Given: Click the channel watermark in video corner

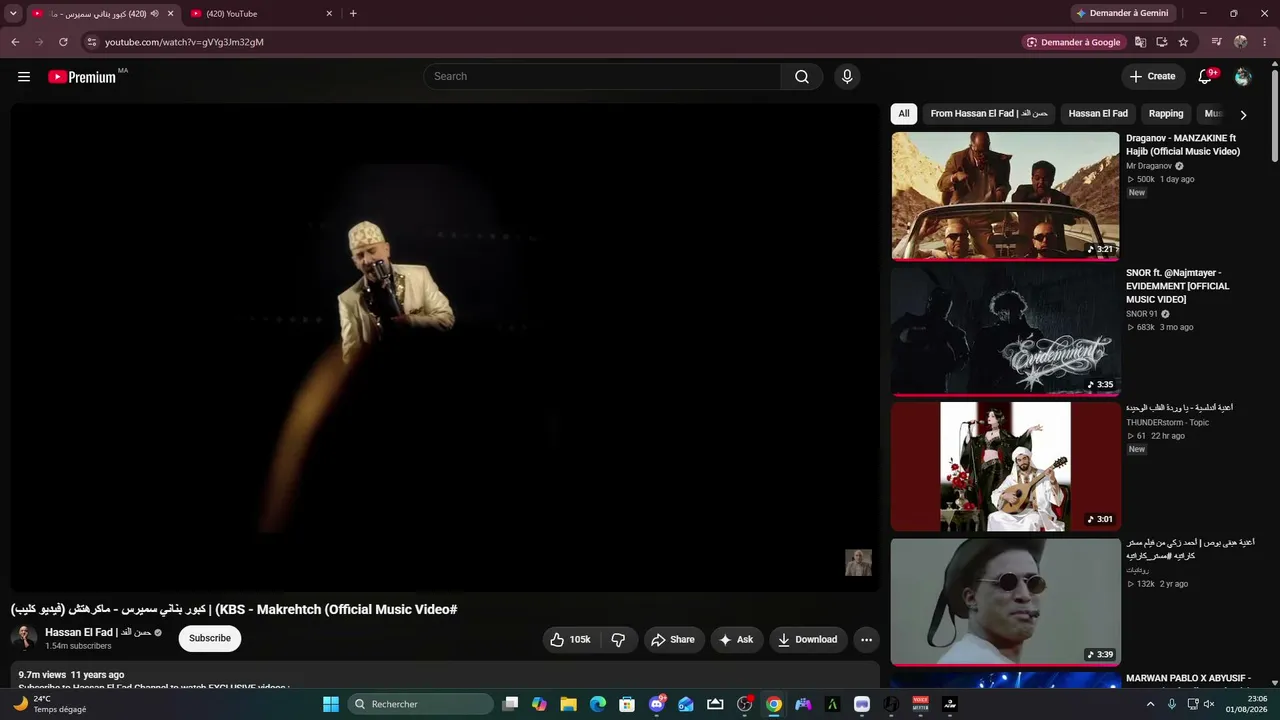Looking at the screenshot, I should click(x=858, y=563).
